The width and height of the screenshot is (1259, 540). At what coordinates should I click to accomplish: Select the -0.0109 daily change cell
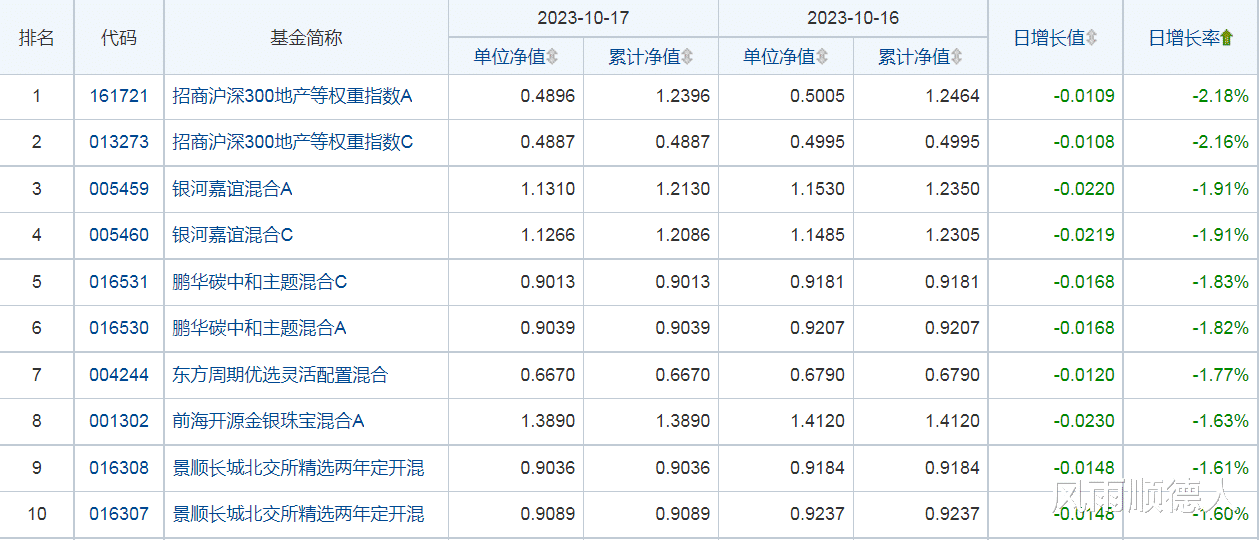(1056, 97)
